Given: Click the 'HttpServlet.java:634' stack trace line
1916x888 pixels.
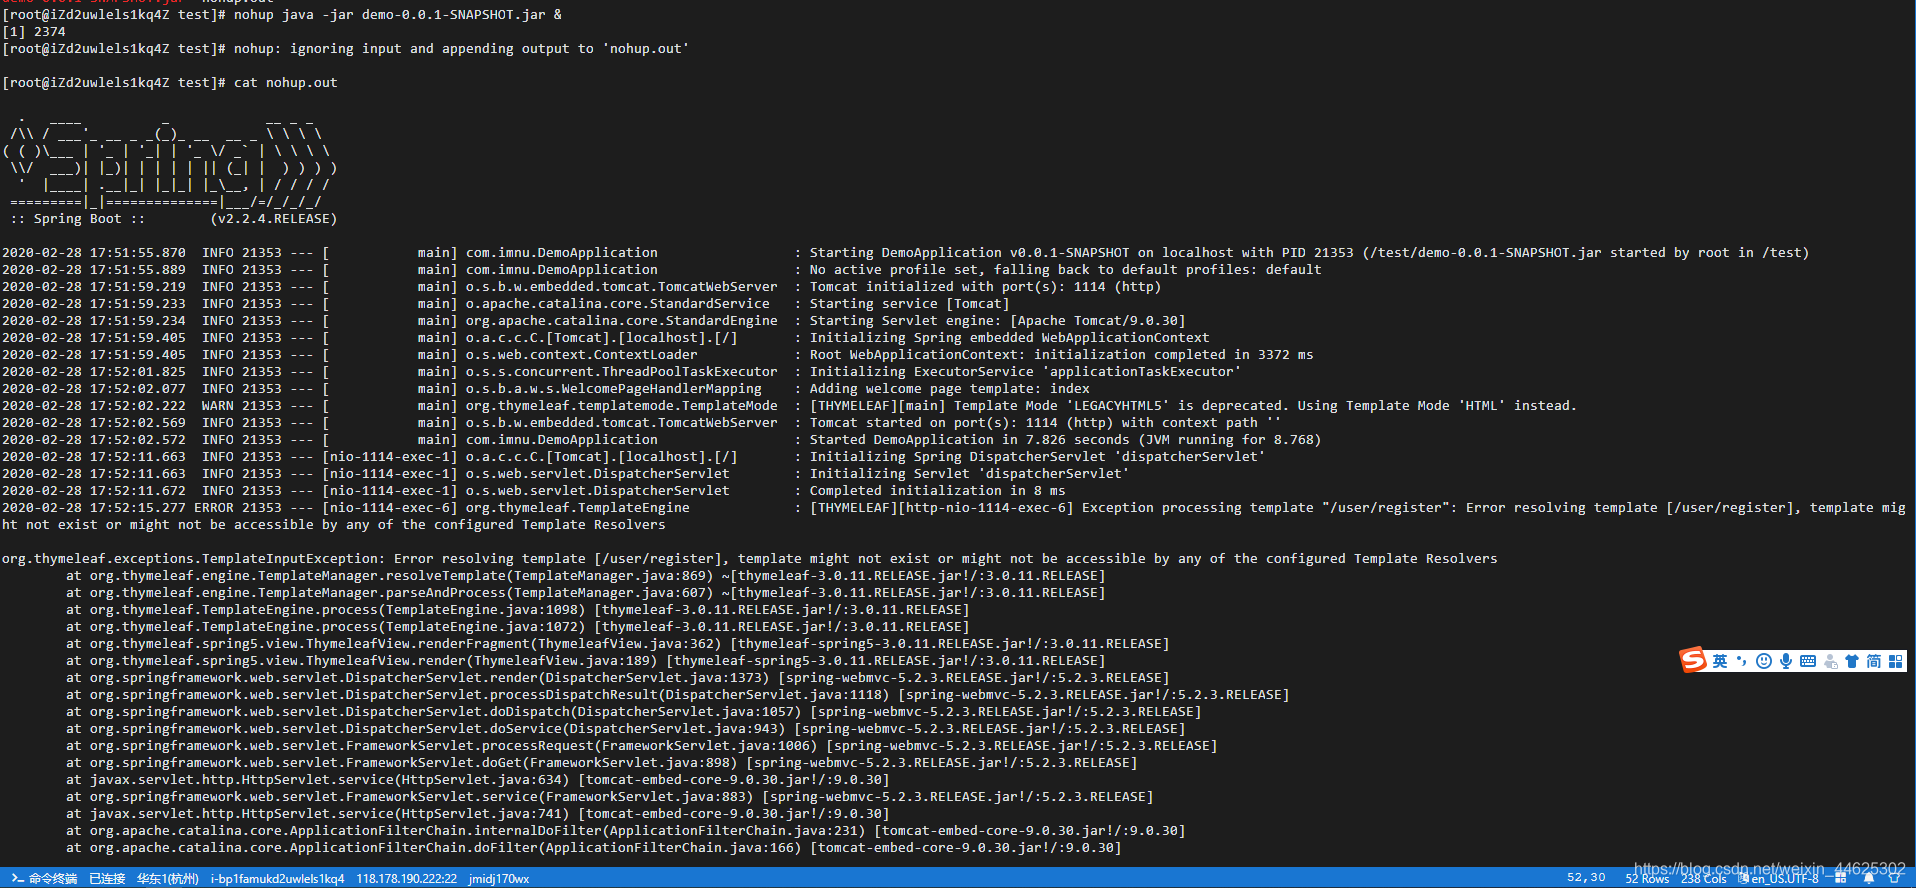Looking at the screenshot, I should click(x=478, y=780).
